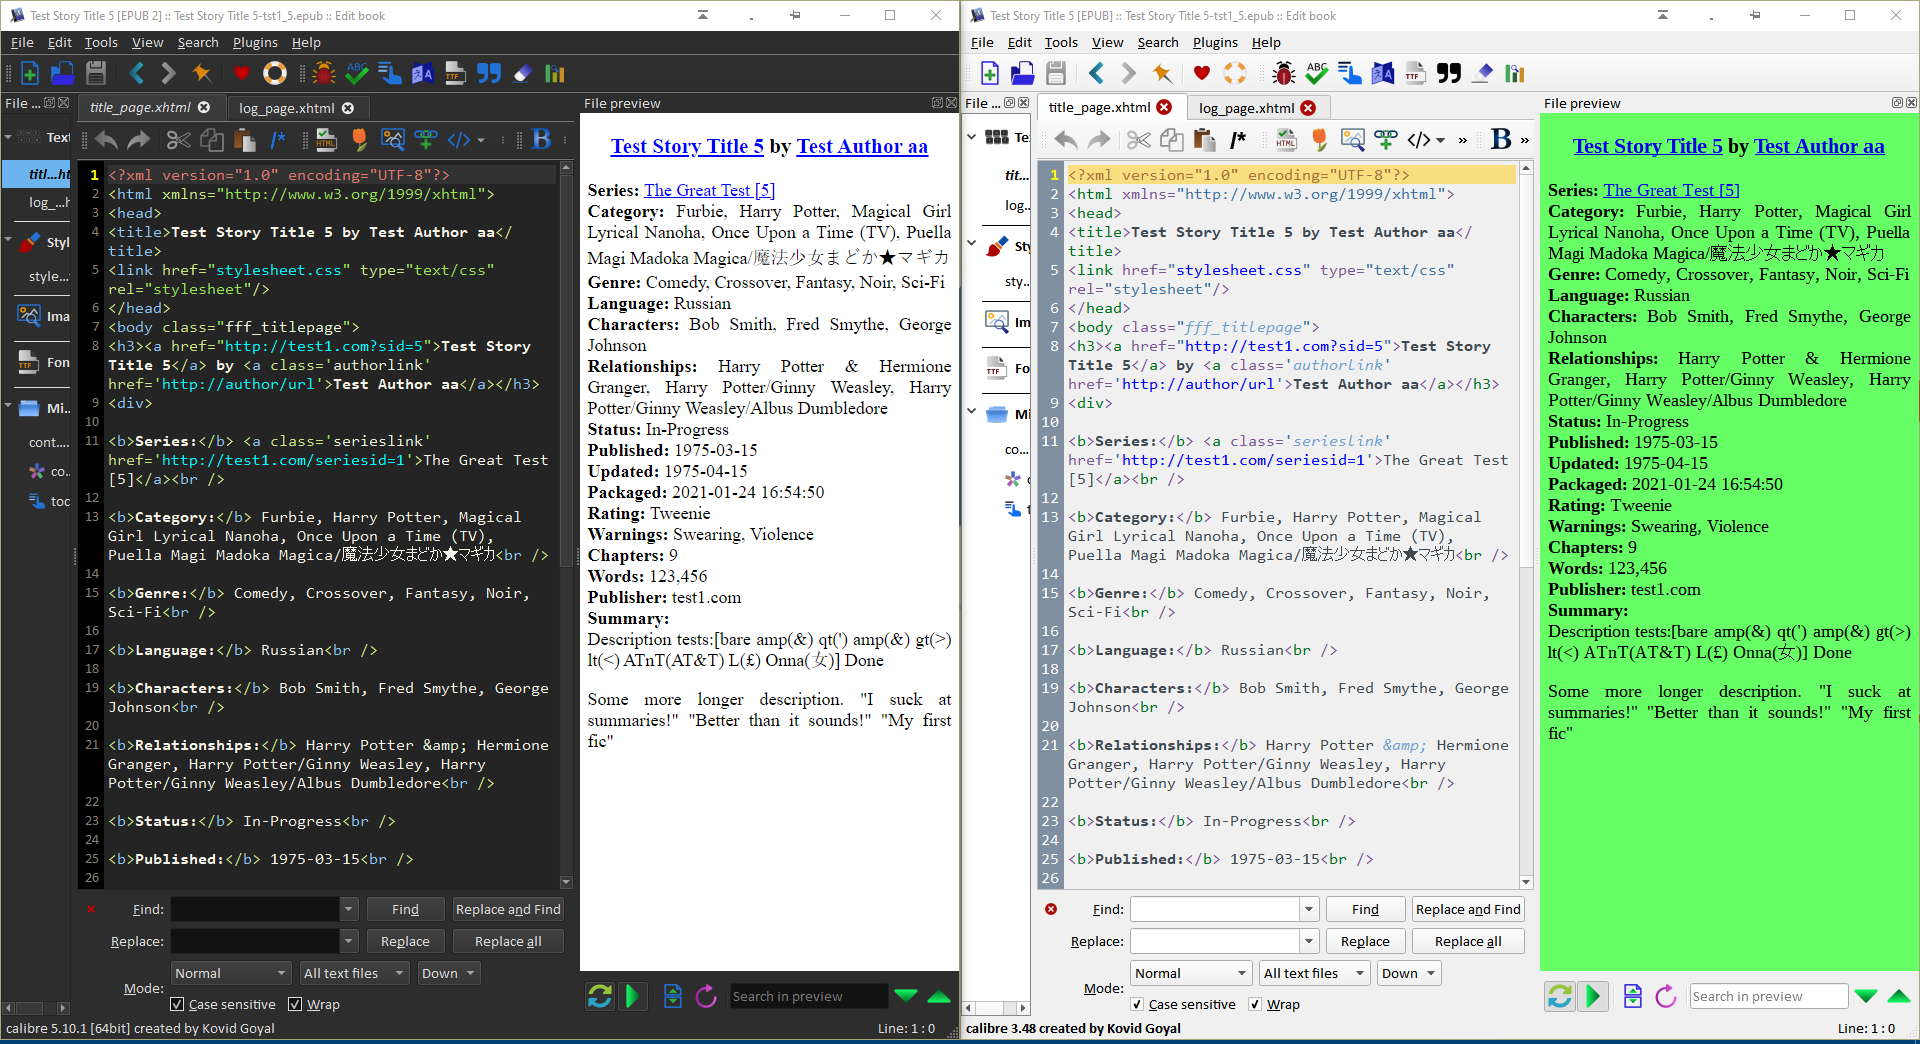Click the orange pin icon in dark window
The image size is (1920, 1044).
click(202, 73)
